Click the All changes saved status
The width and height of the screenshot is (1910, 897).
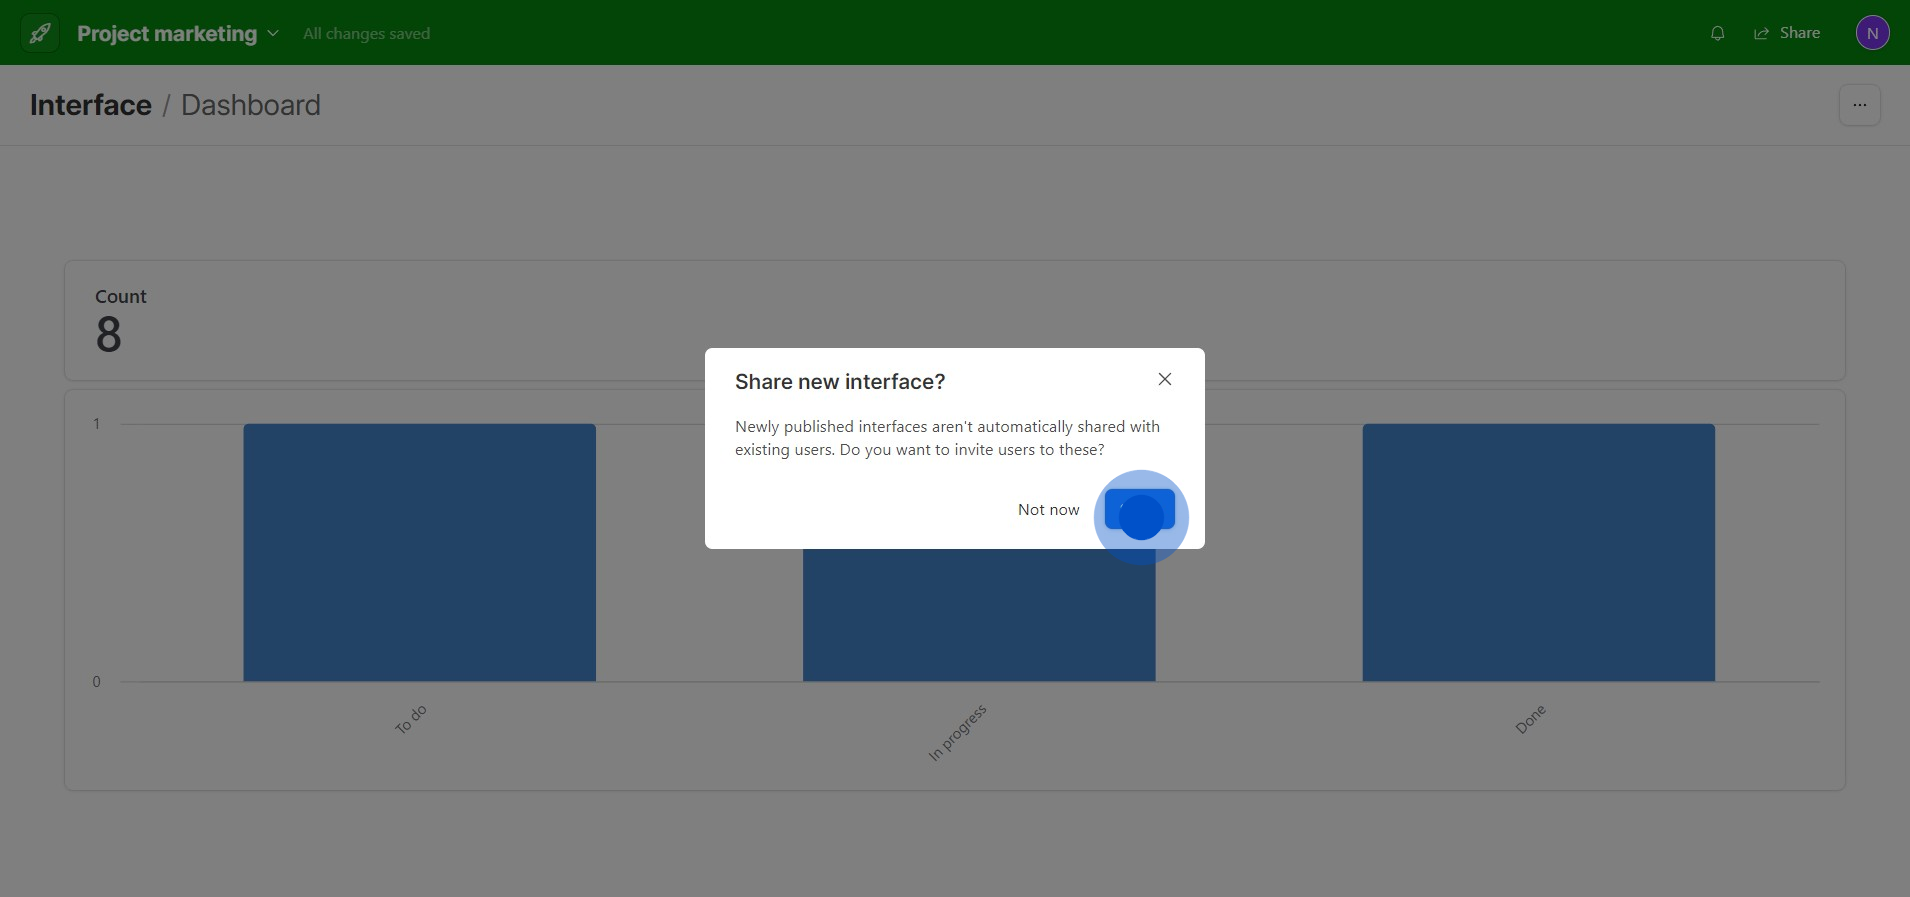[x=367, y=34]
